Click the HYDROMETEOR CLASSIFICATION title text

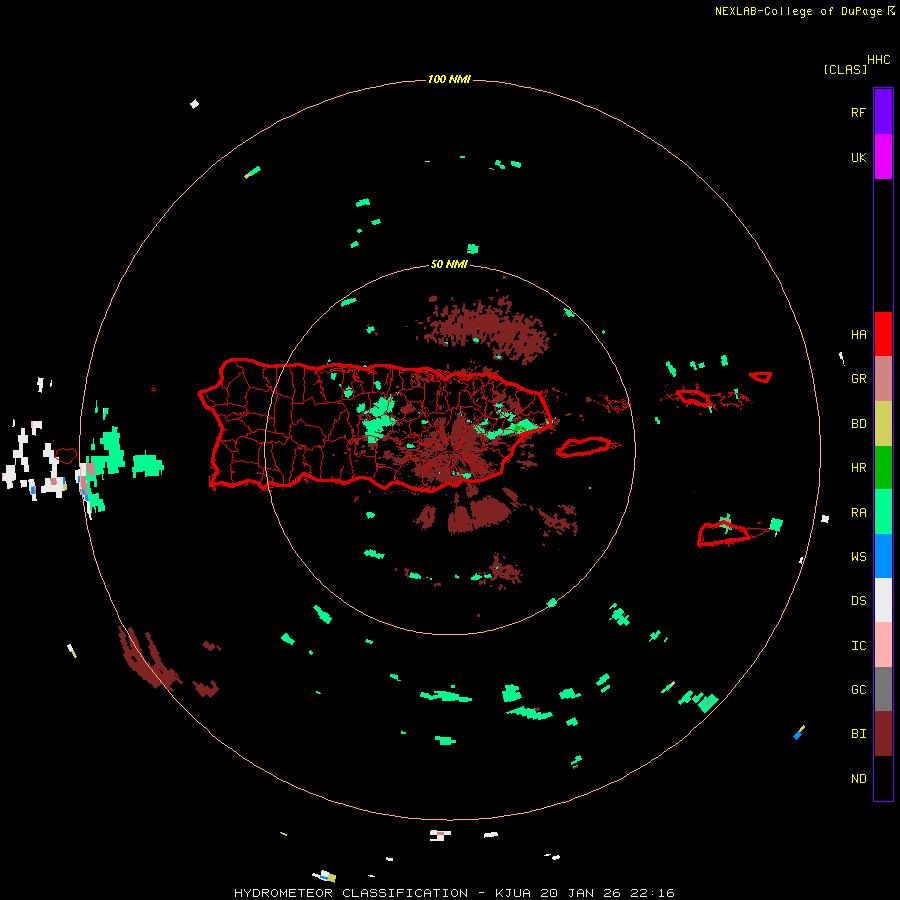351,893
